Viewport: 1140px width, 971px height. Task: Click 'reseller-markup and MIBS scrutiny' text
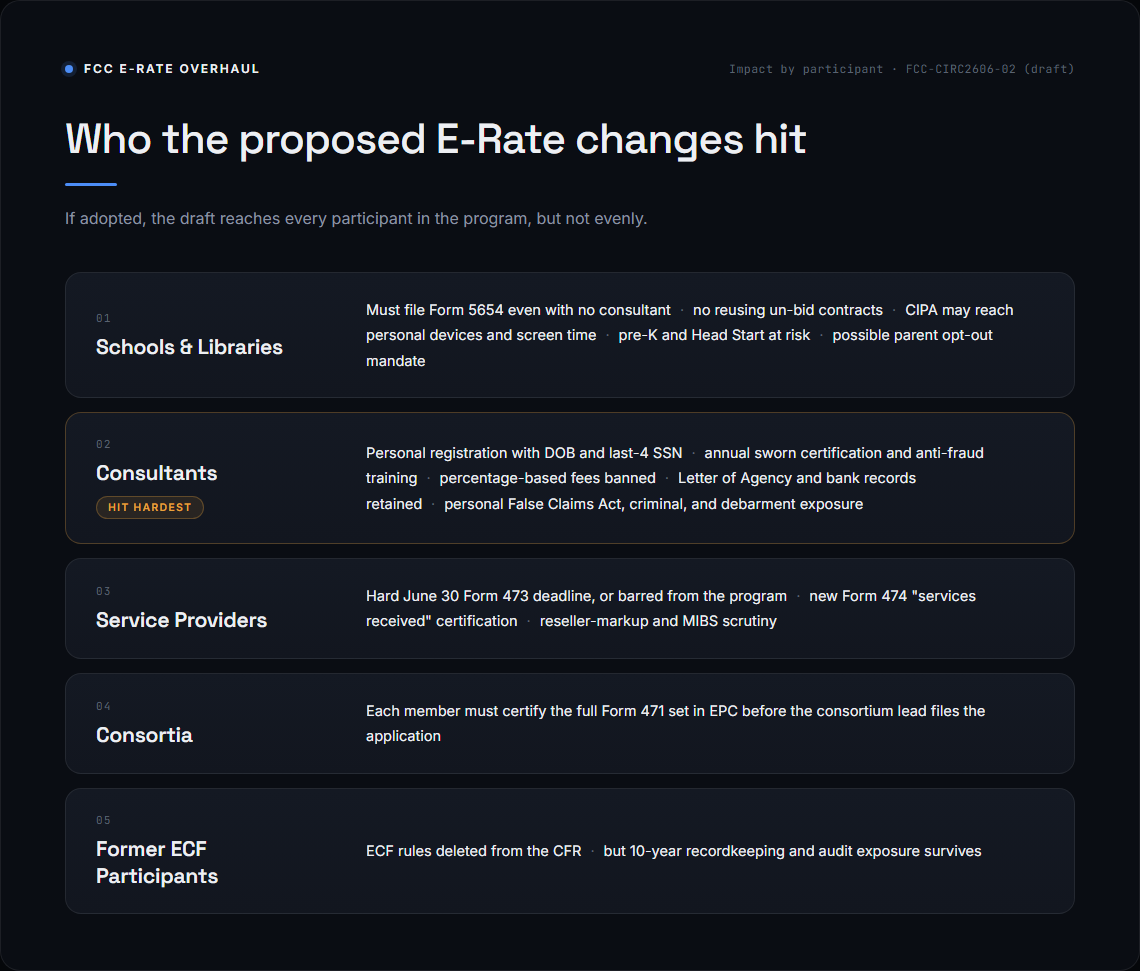click(x=658, y=621)
